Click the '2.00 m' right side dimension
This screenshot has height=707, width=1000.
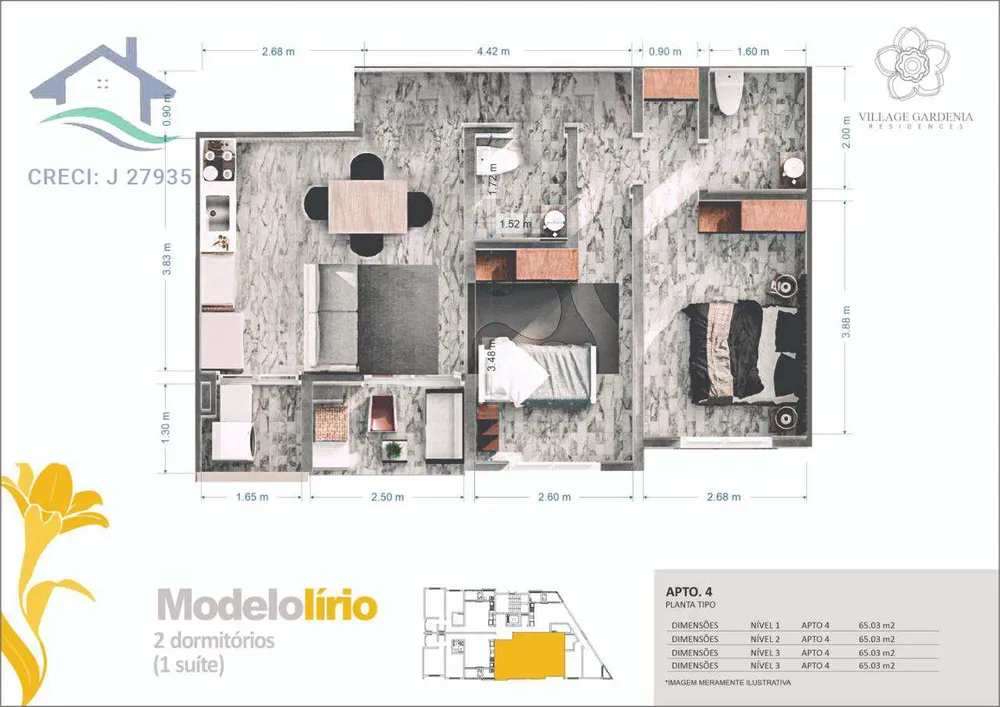tap(846, 132)
